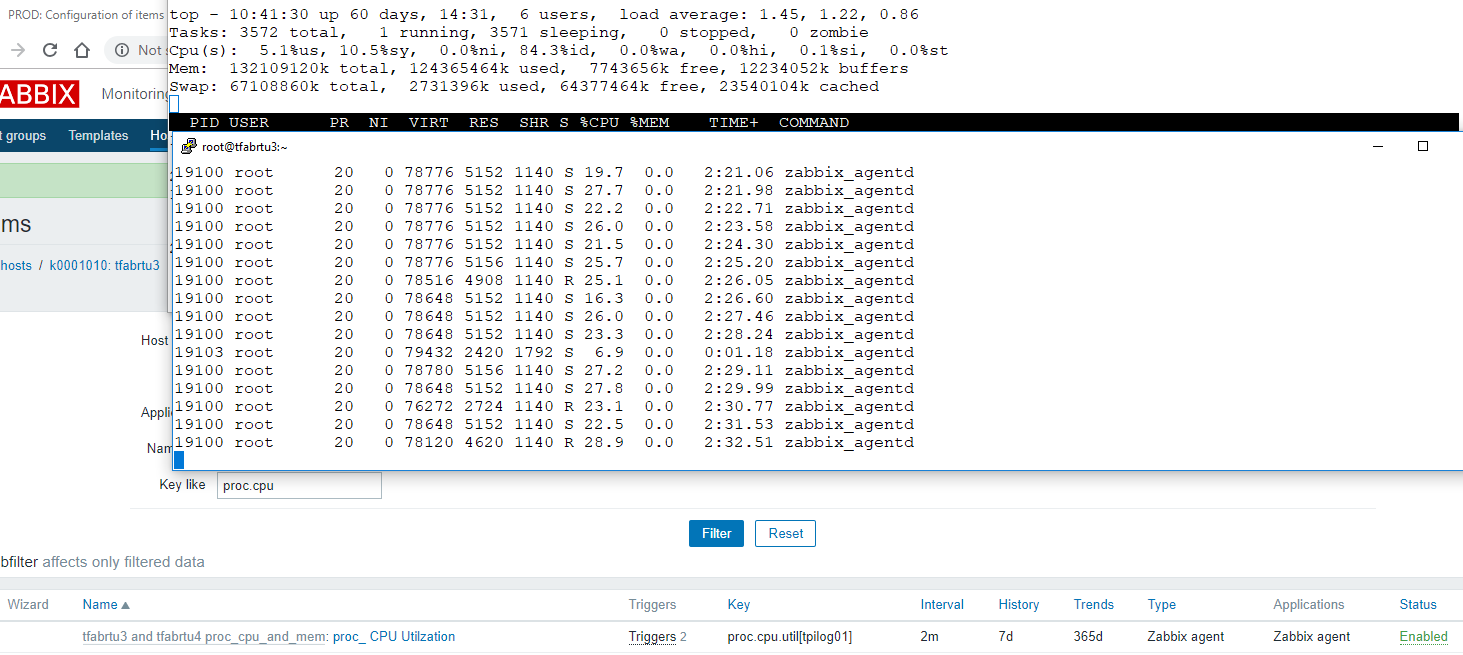This screenshot has height=655, width=1463.
Task: Select the Swap usage line in top
Action: click(524, 86)
